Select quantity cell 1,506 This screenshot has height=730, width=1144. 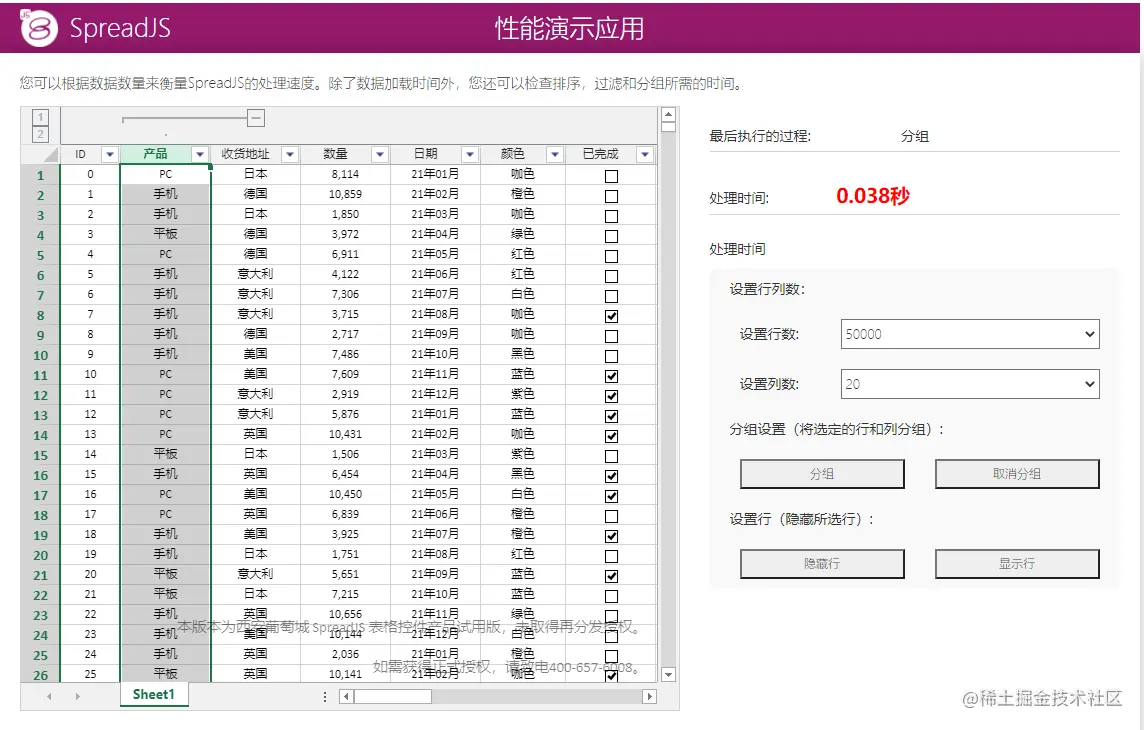(x=345, y=454)
